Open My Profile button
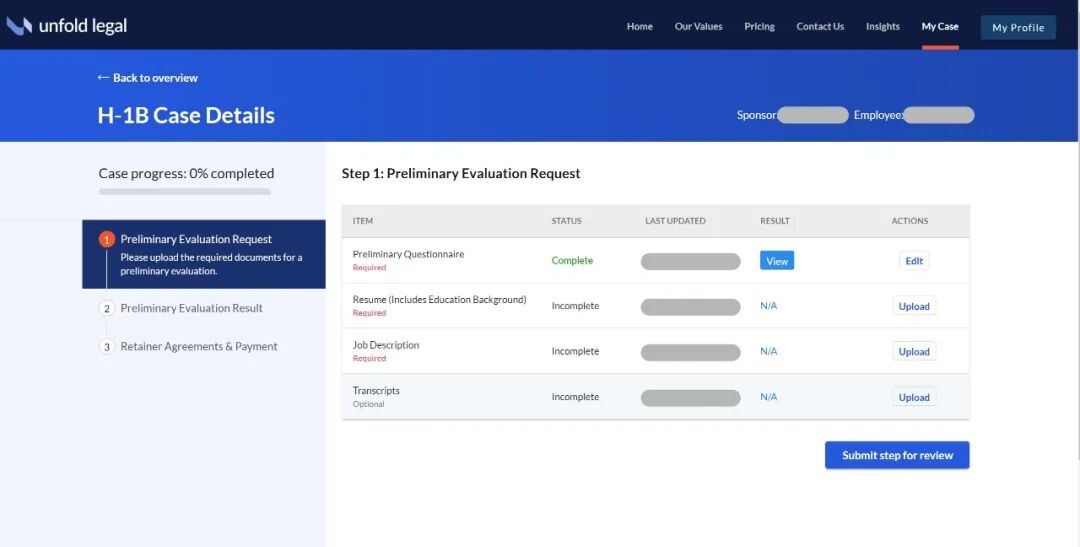 [x=1018, y=28]
